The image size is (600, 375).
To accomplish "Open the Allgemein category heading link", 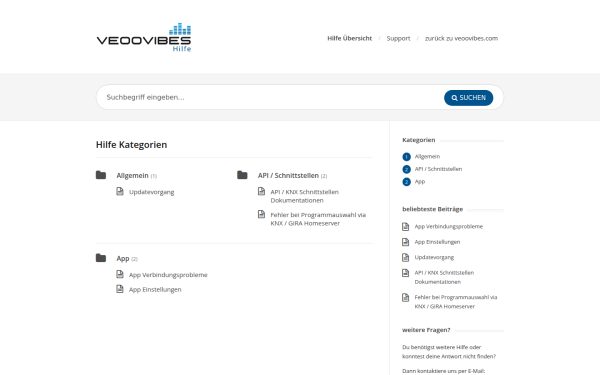I will click(132, 175).
